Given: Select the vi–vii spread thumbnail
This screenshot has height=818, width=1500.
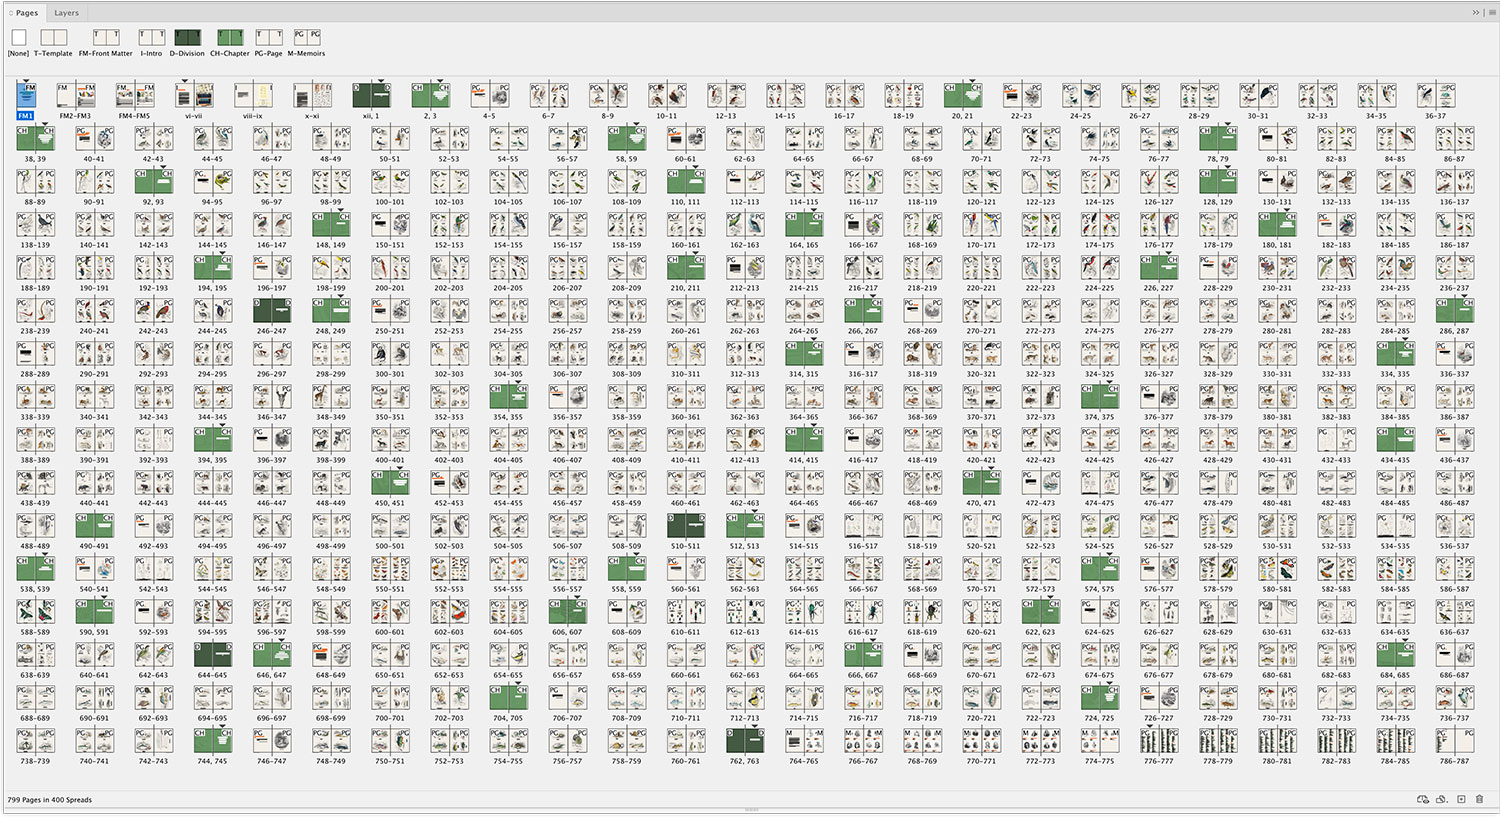Looking at the screenshot, I should point(194,96).
